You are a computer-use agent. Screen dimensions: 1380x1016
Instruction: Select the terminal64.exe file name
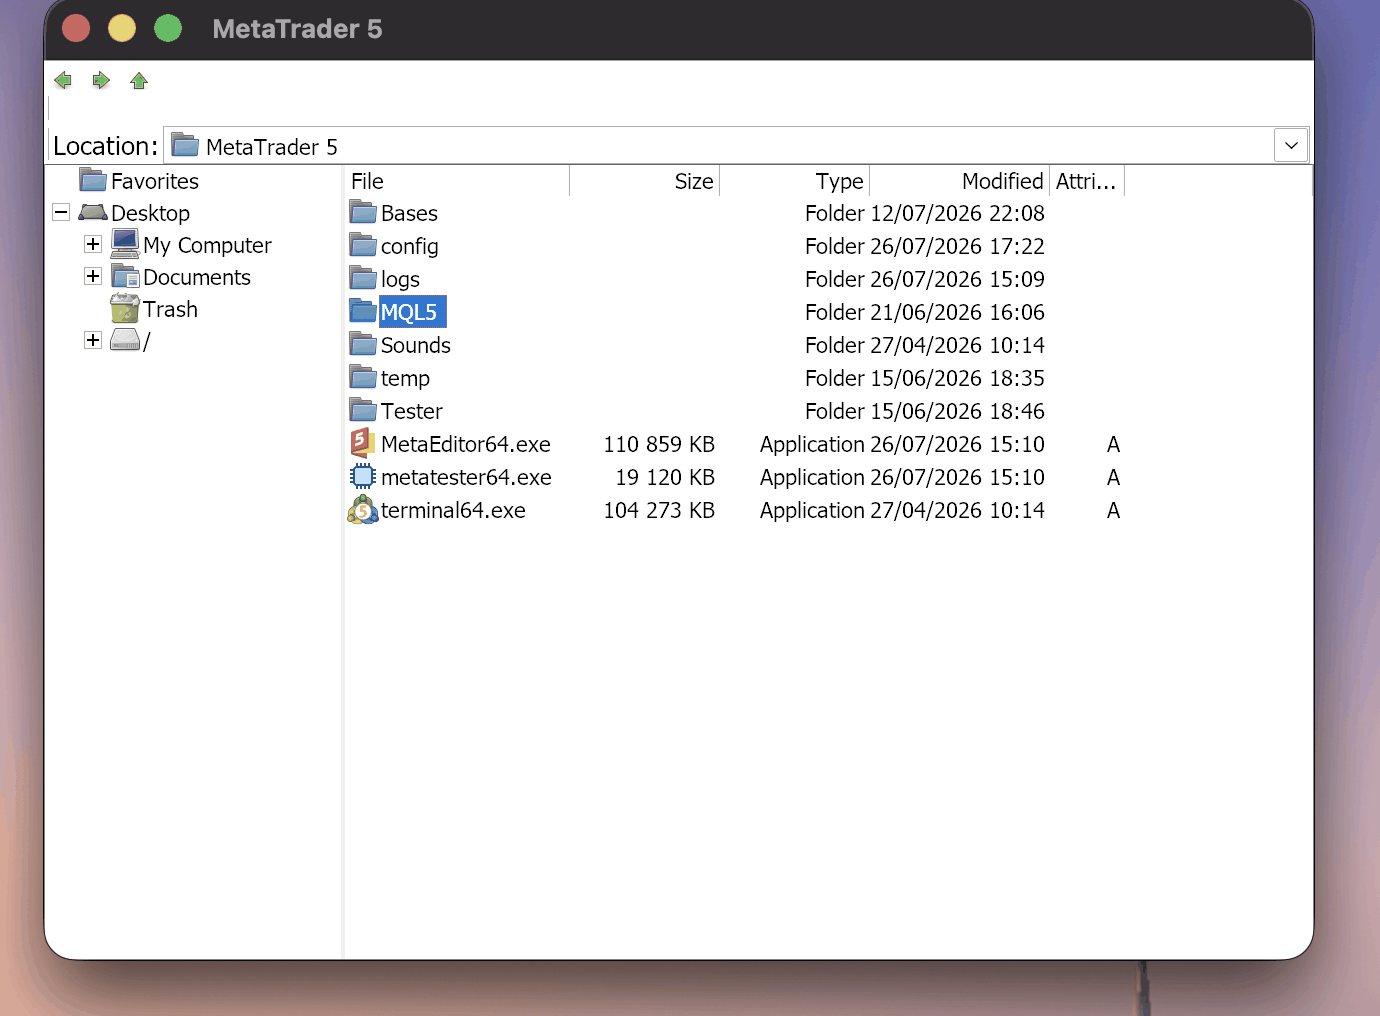click(x=453, y=510)
